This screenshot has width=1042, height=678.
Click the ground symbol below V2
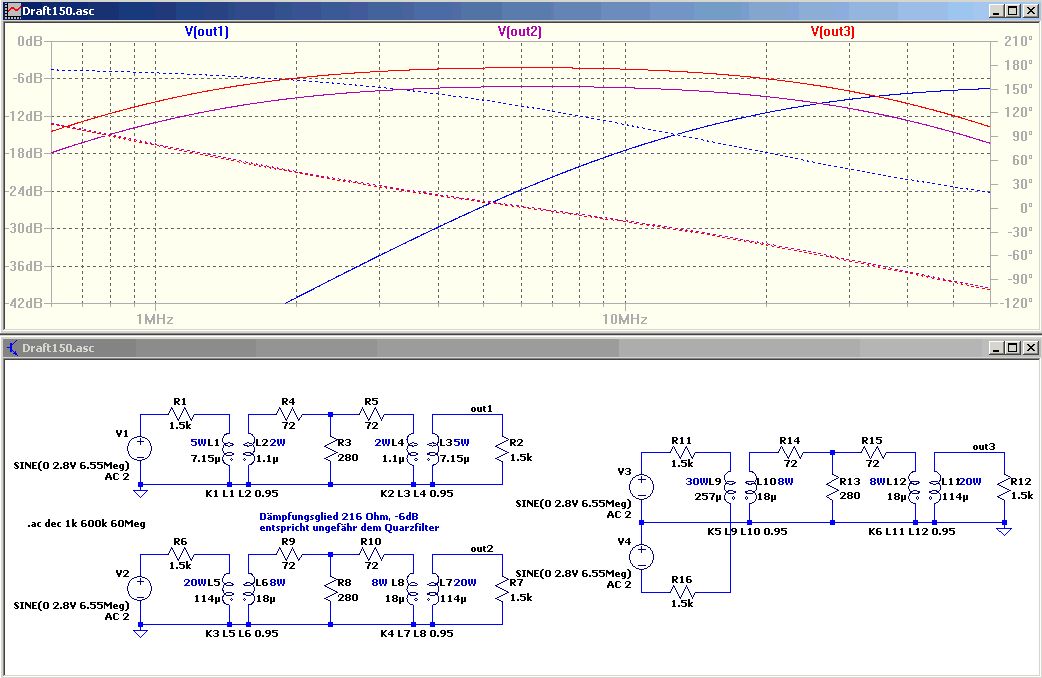140,633
